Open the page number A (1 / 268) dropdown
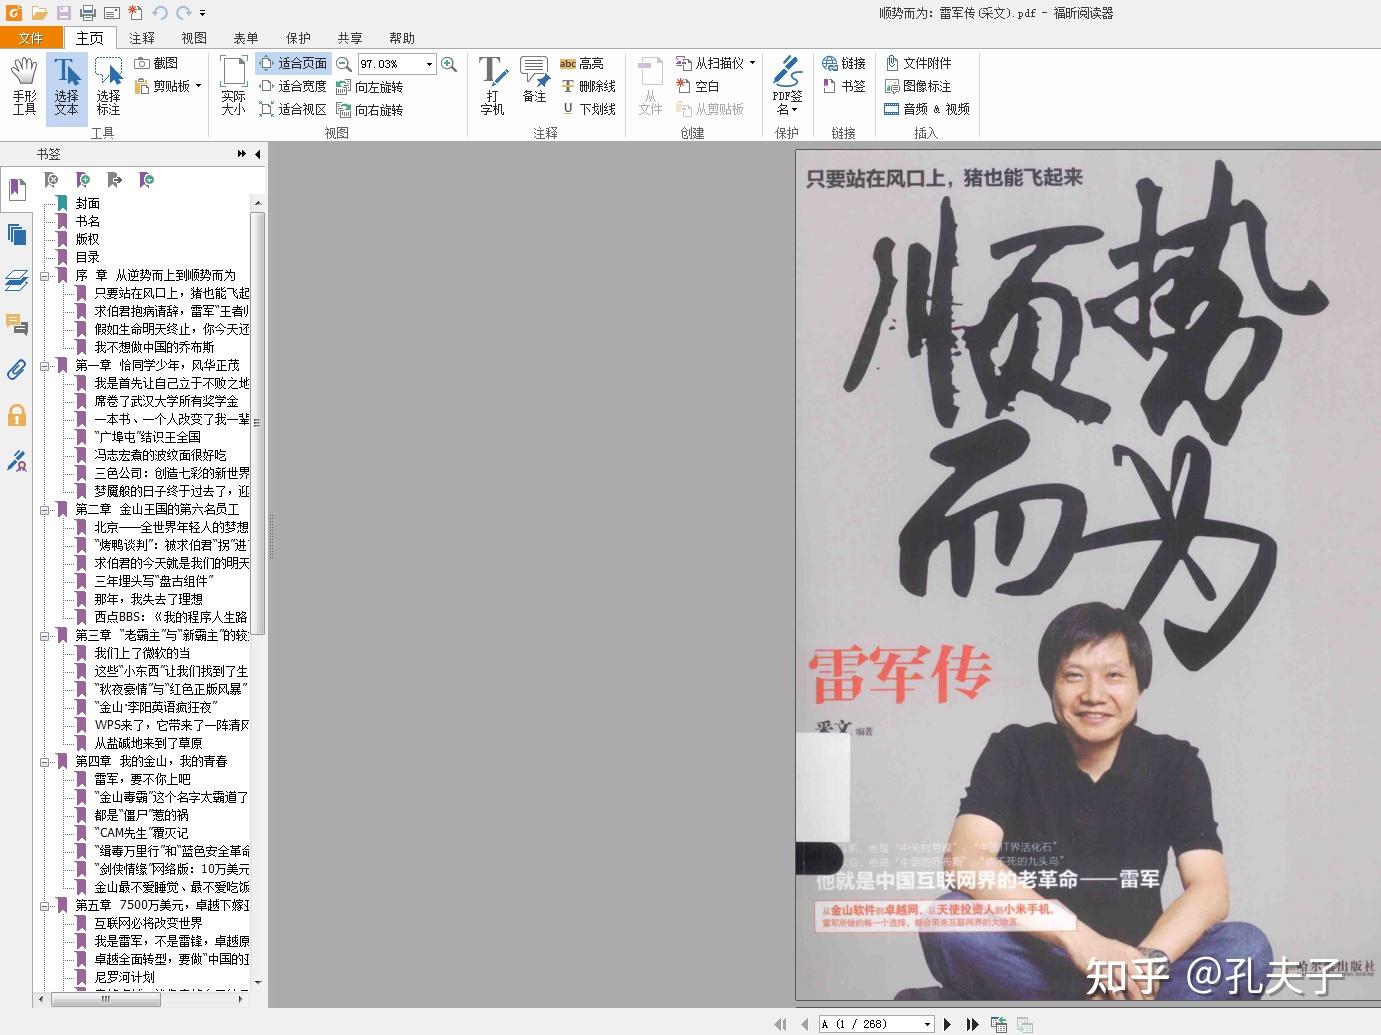The width and height of the screenshot is (1381, 1035). [x=927, y=1024]
